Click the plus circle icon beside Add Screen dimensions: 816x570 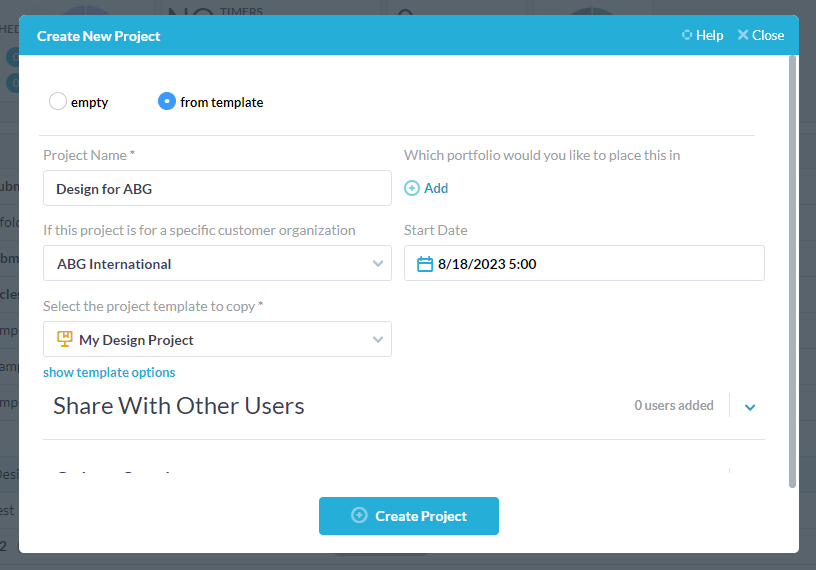412,188
